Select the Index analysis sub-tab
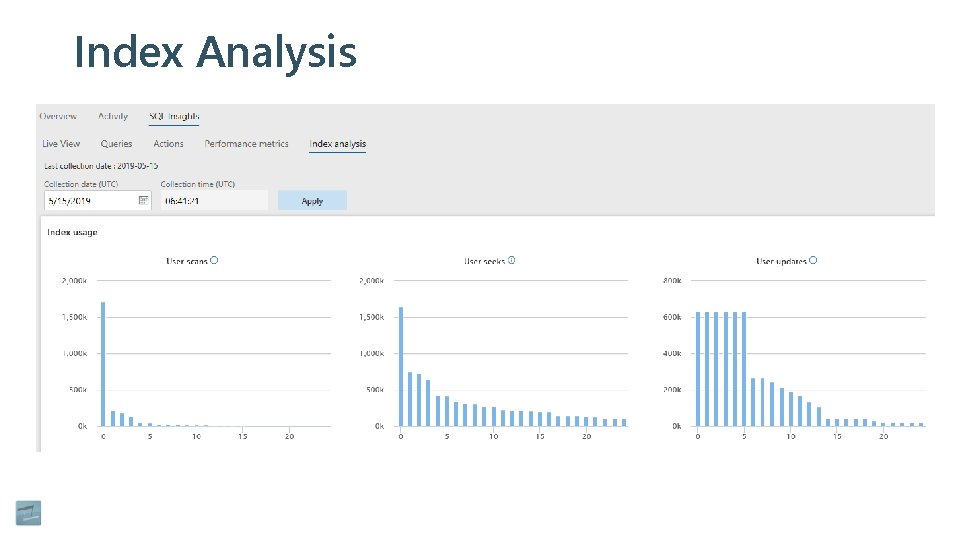Viewport: 960px width, 540px height. click(337, 143)
